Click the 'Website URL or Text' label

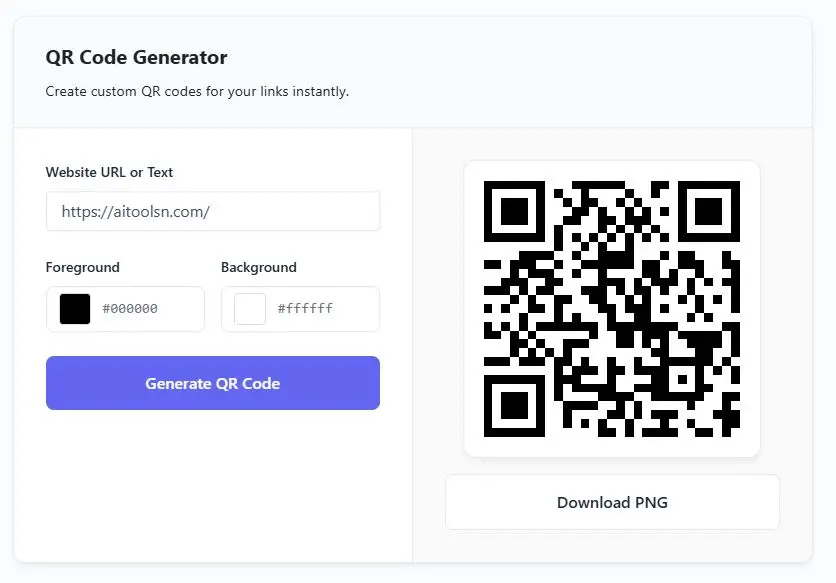pos(109,172)
